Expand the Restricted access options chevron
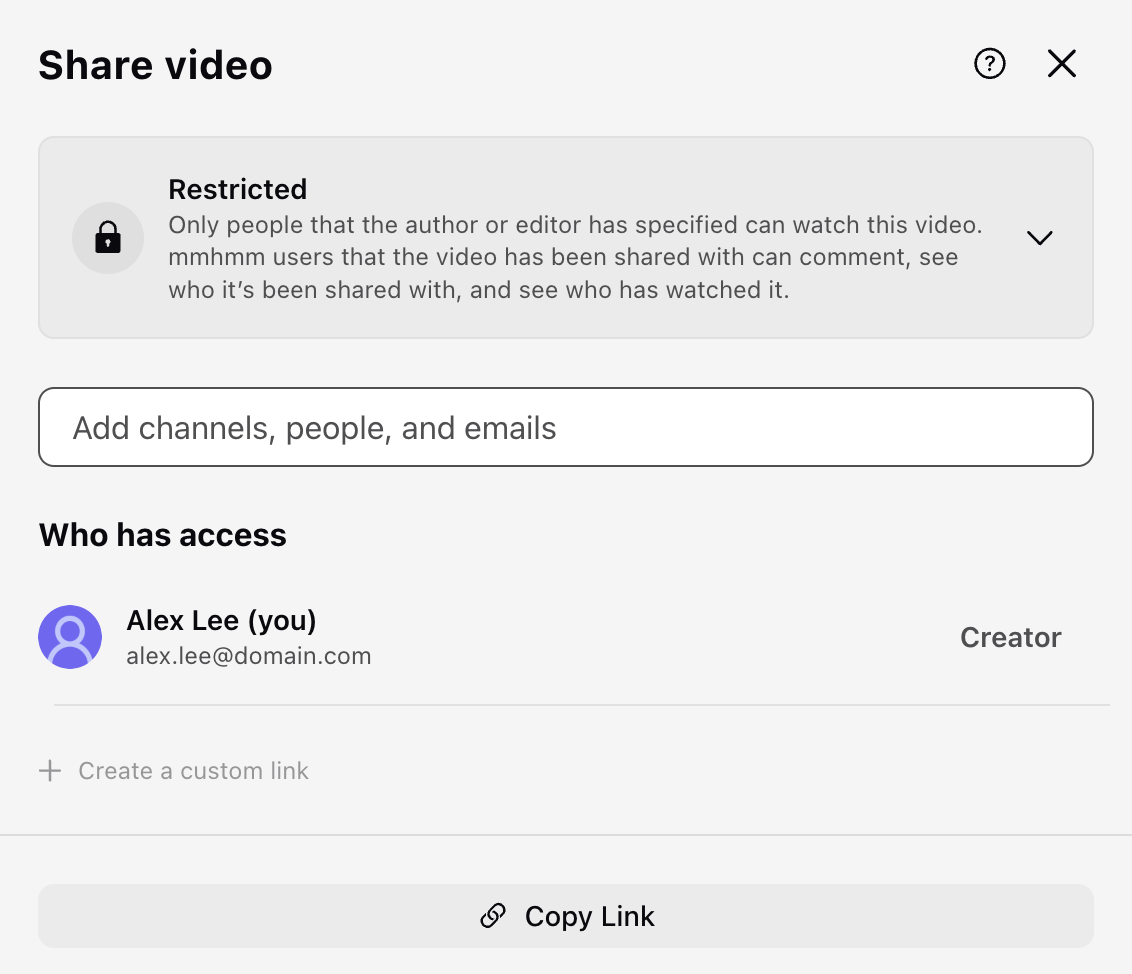 tap(1039, 238)
